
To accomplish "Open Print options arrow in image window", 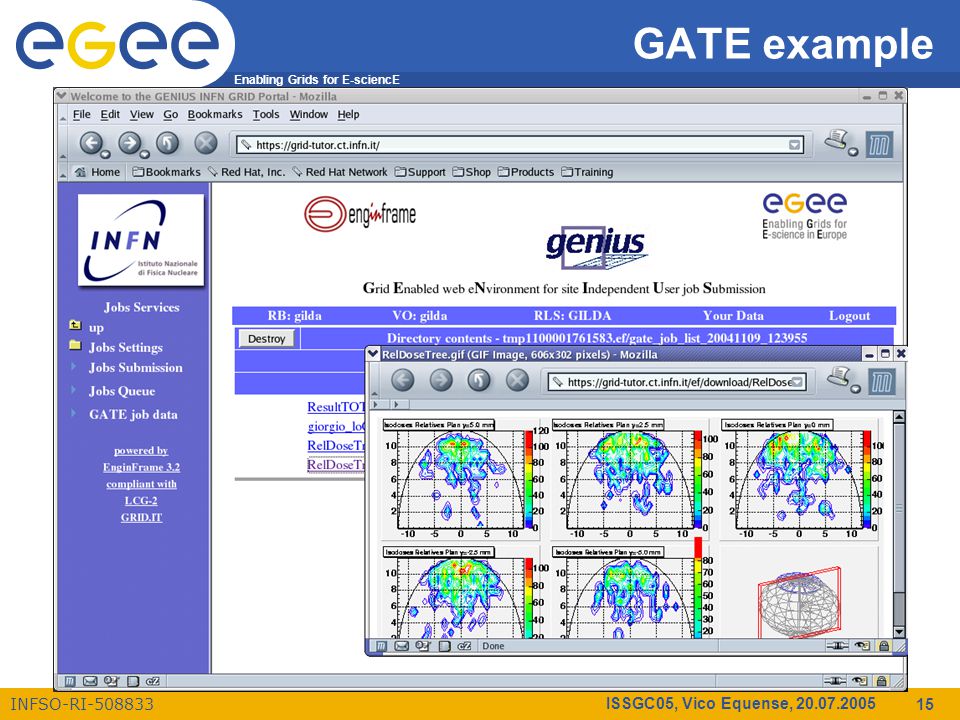I will [856, 389].
